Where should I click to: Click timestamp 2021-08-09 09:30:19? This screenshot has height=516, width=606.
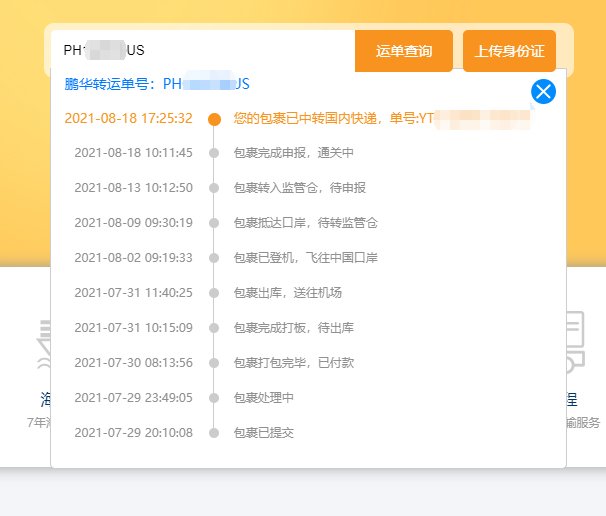tap(133, 223)
